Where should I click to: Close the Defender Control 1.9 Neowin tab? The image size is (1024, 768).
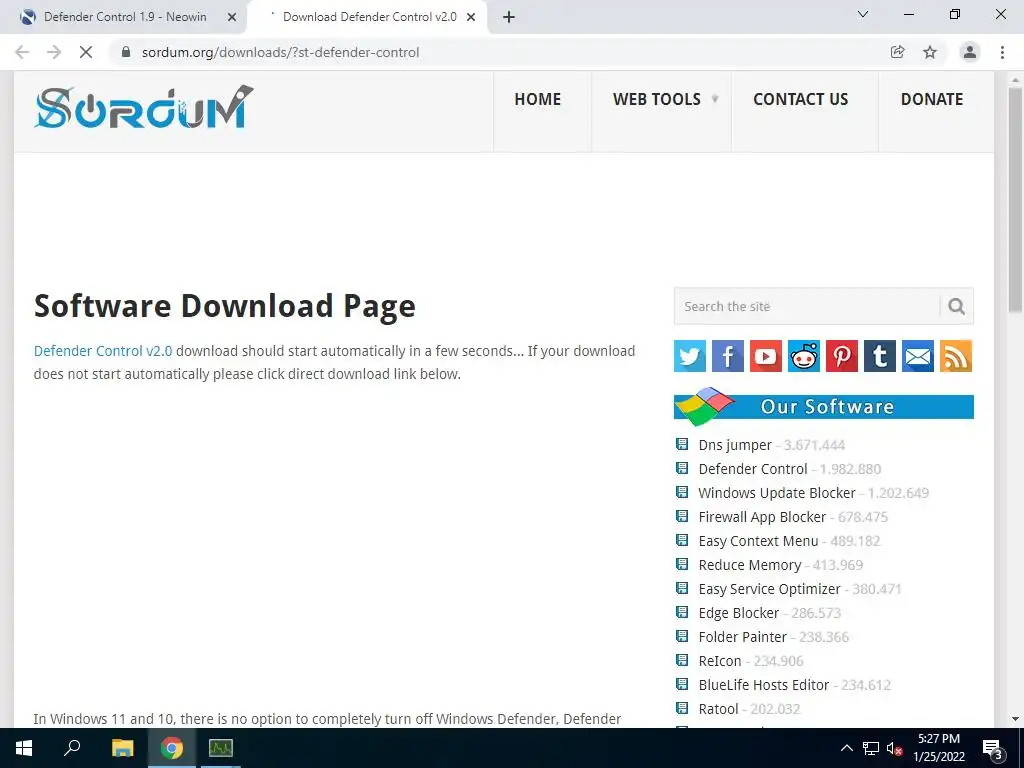pyautogui.click(x=232, y=17)
